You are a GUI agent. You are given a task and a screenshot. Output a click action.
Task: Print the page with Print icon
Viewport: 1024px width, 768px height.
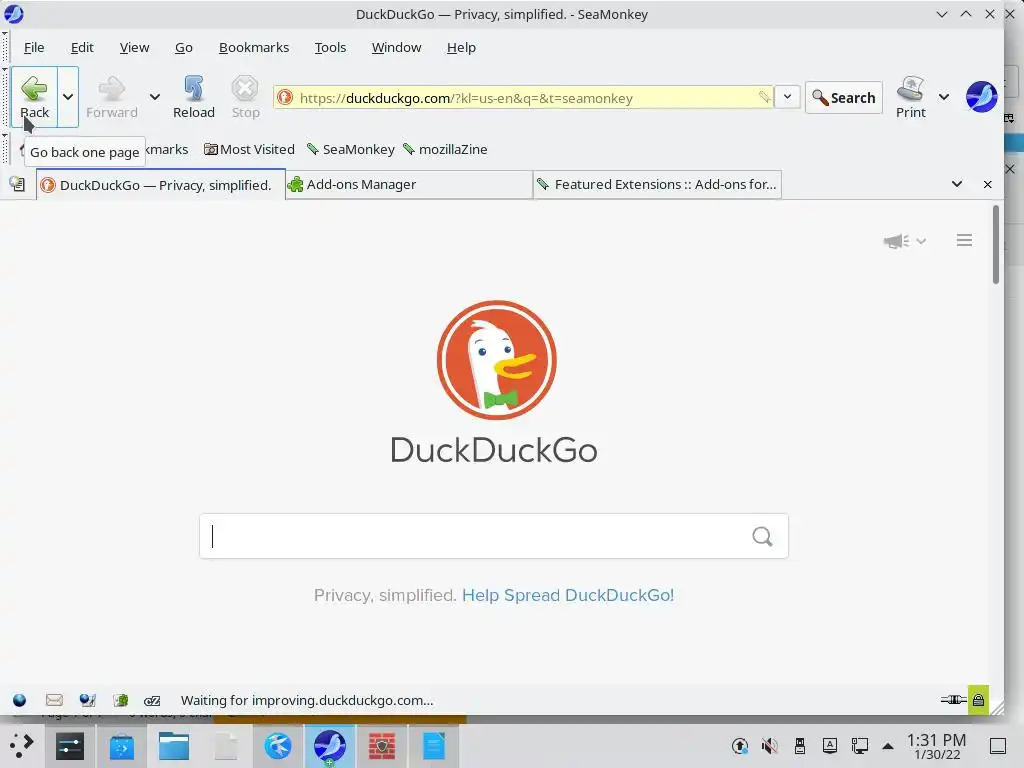(x=910, y=97)
